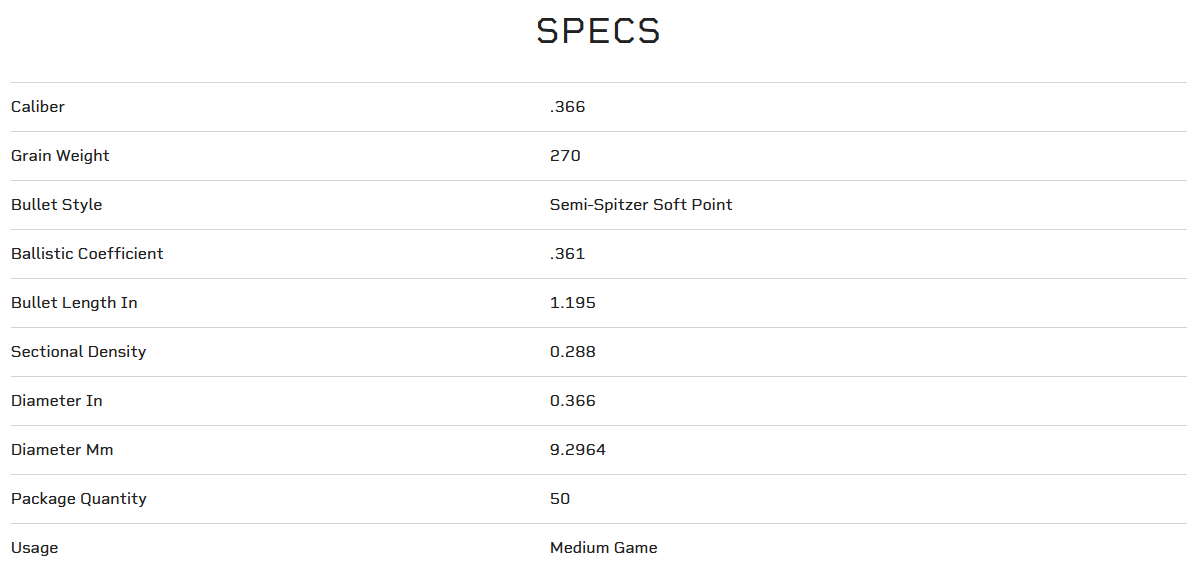
Task: Select the Diameter Mm label
Action: (x=62, y=450)
